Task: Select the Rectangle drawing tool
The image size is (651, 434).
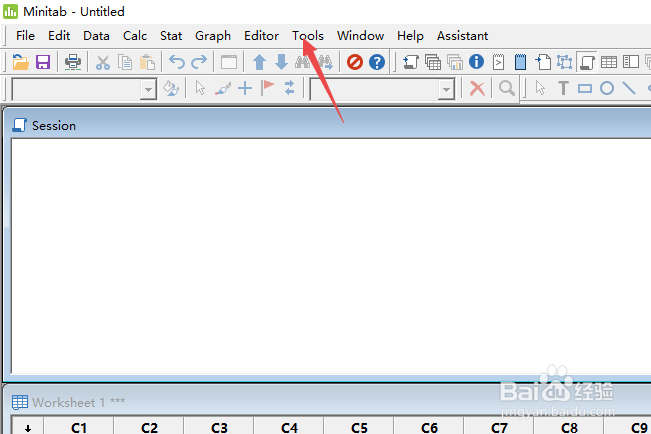Action: (x=585, y=88)
